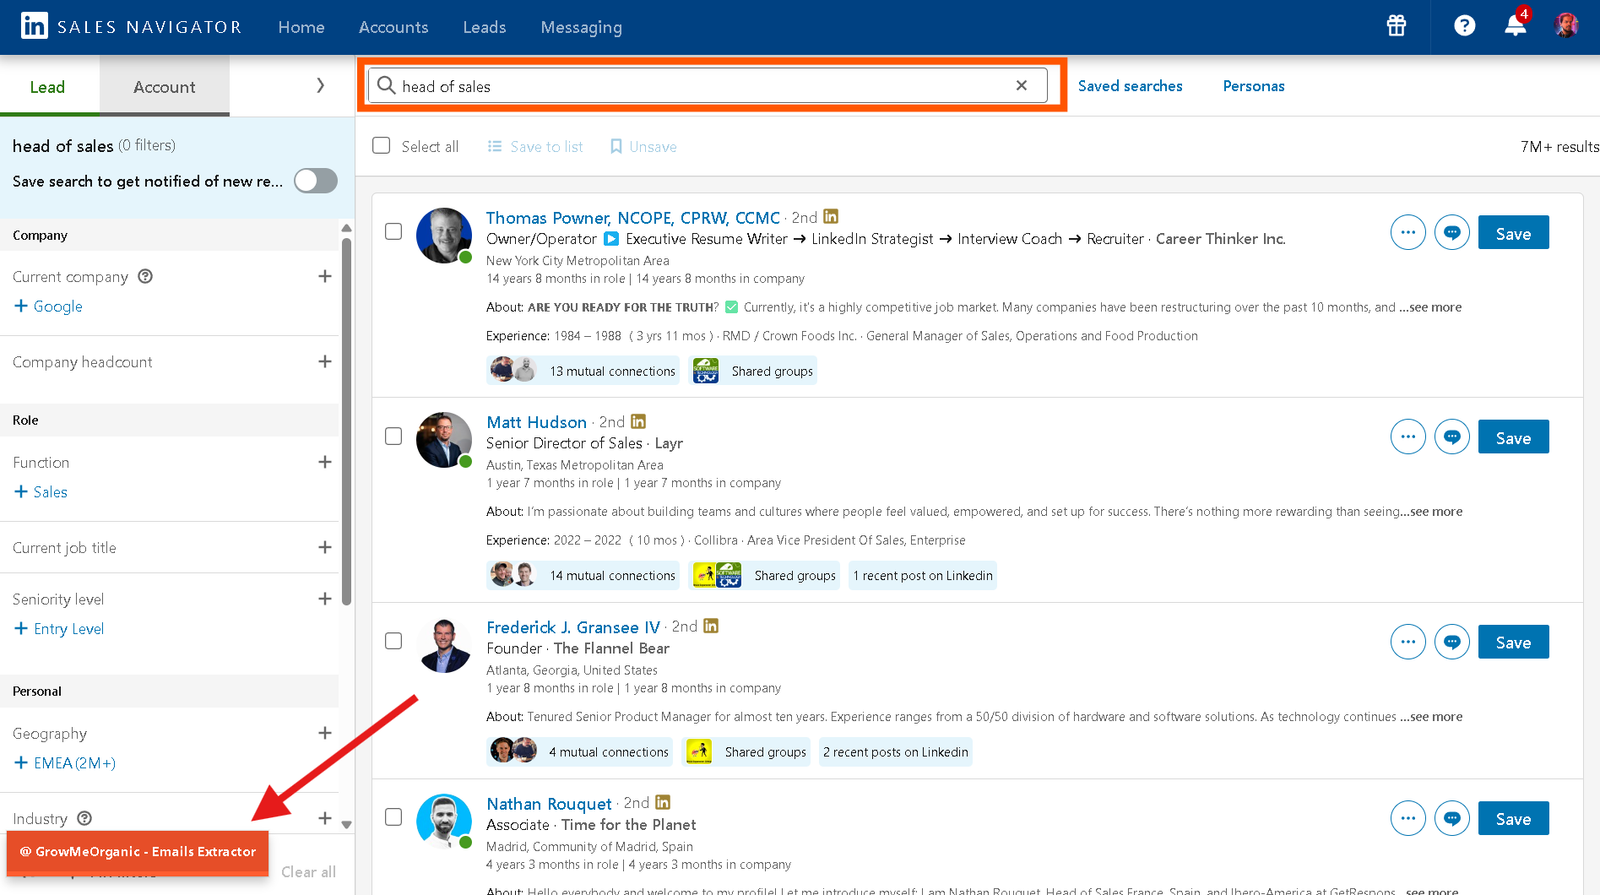Message Nathan Rouquet via chat icon
Screen dimensions: 1600x895
pyautogui.click(x=1452, y=818)
